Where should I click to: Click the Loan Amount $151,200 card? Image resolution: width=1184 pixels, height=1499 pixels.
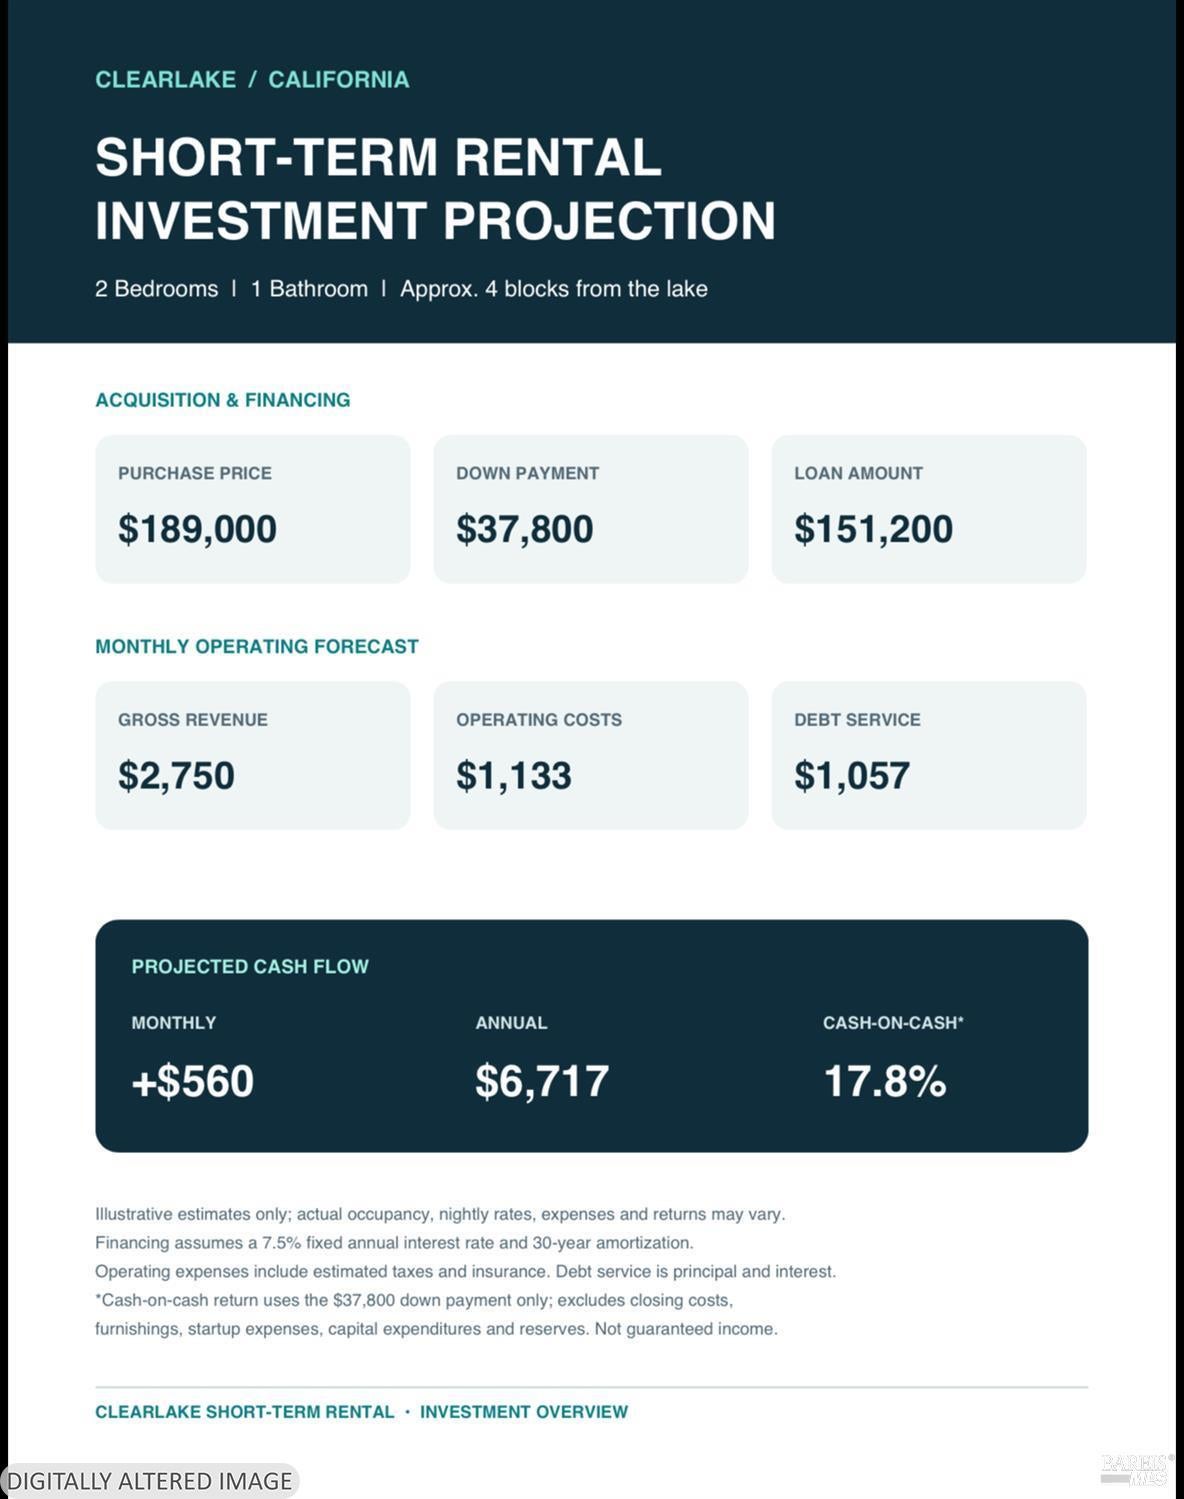click(x=929, y=509)
